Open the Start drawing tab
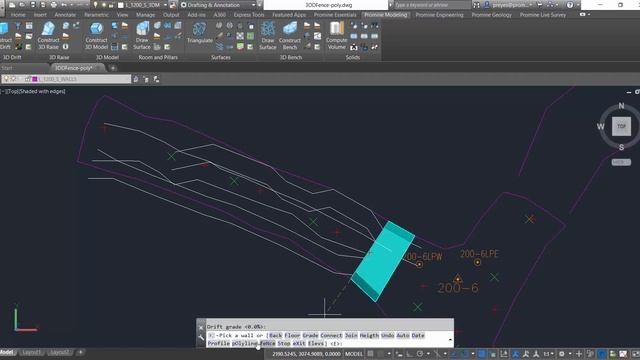The width and height of the screenshot is (640, 360). click(x=7, y=68)
